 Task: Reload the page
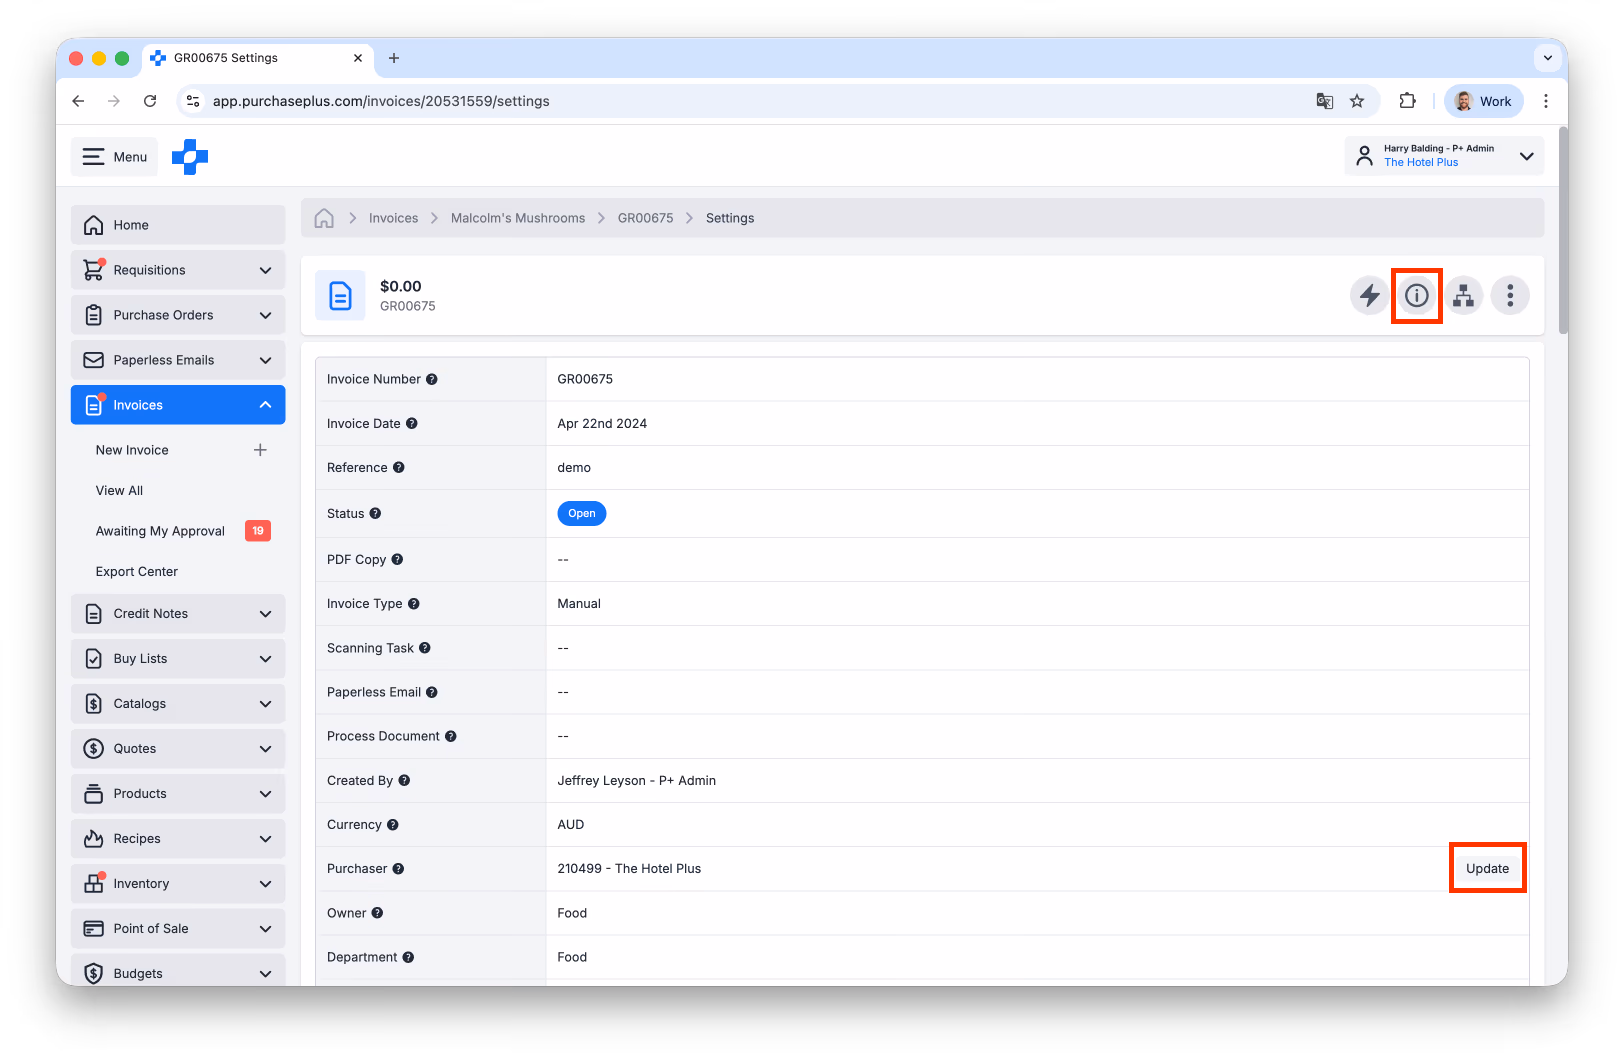pos(150,101)
